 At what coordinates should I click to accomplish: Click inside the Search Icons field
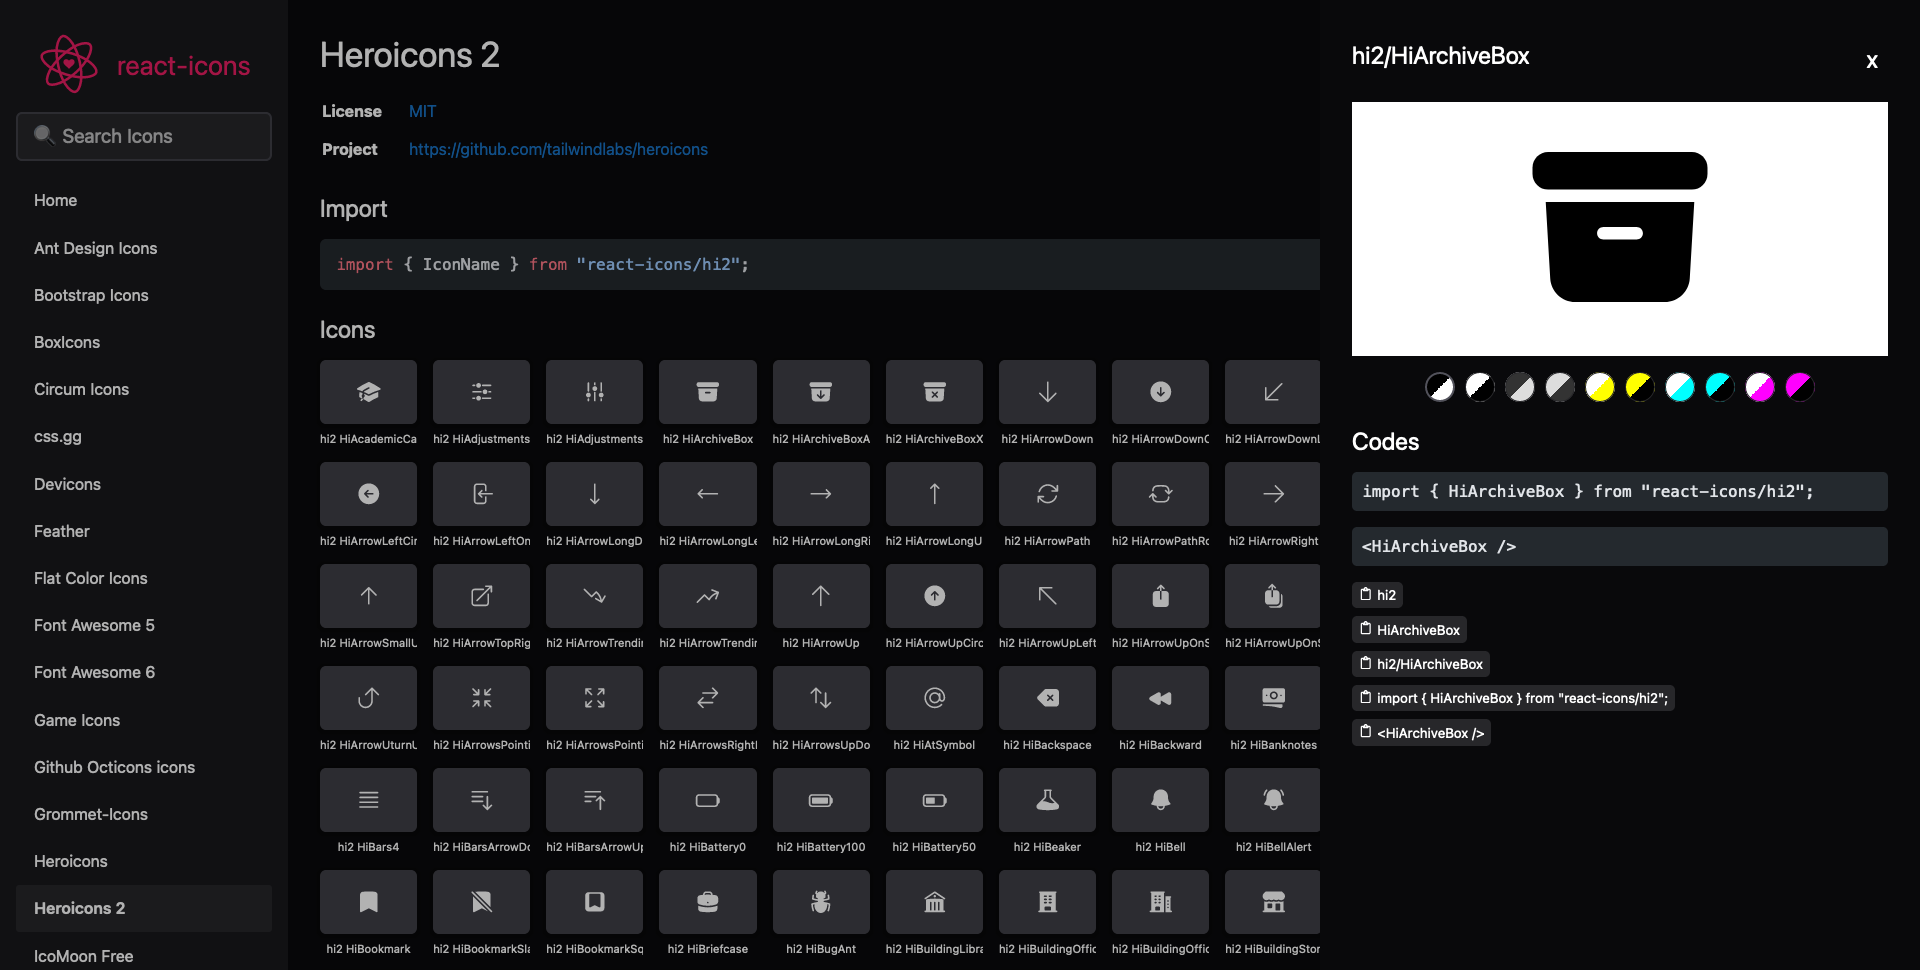coord(143,136)
